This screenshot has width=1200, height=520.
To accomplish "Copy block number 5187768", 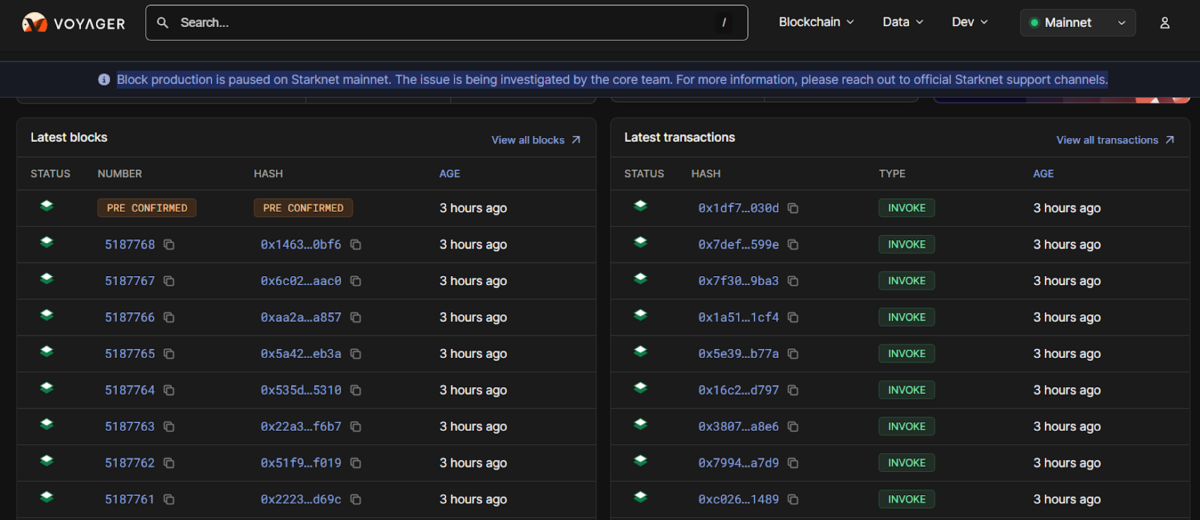I will (x=169, y=245).
